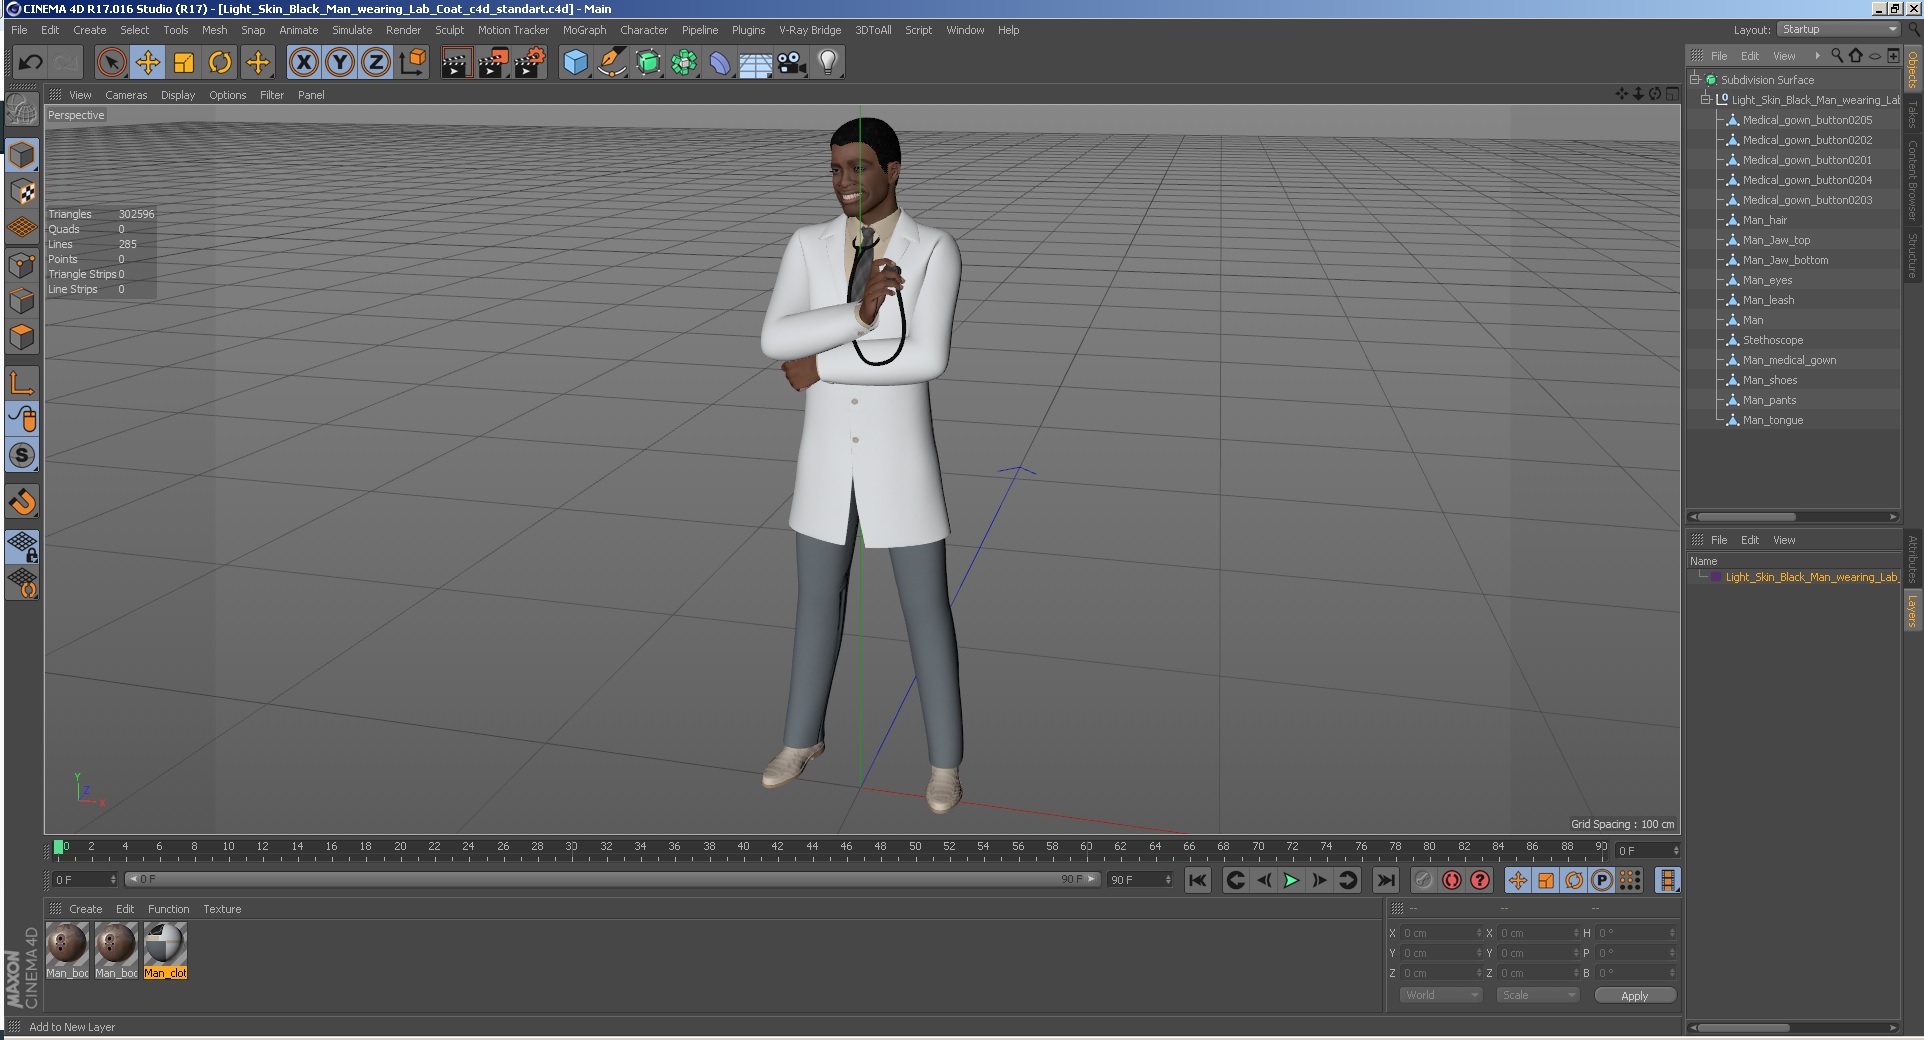The image size is (1924, 1040).
Task: Select the Live Selection tool
Action: tap(112, 63)
